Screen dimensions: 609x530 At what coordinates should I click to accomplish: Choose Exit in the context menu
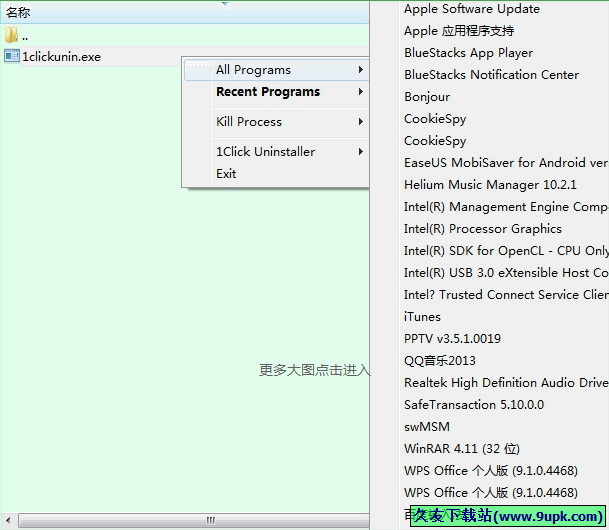(x=276, y=174)
